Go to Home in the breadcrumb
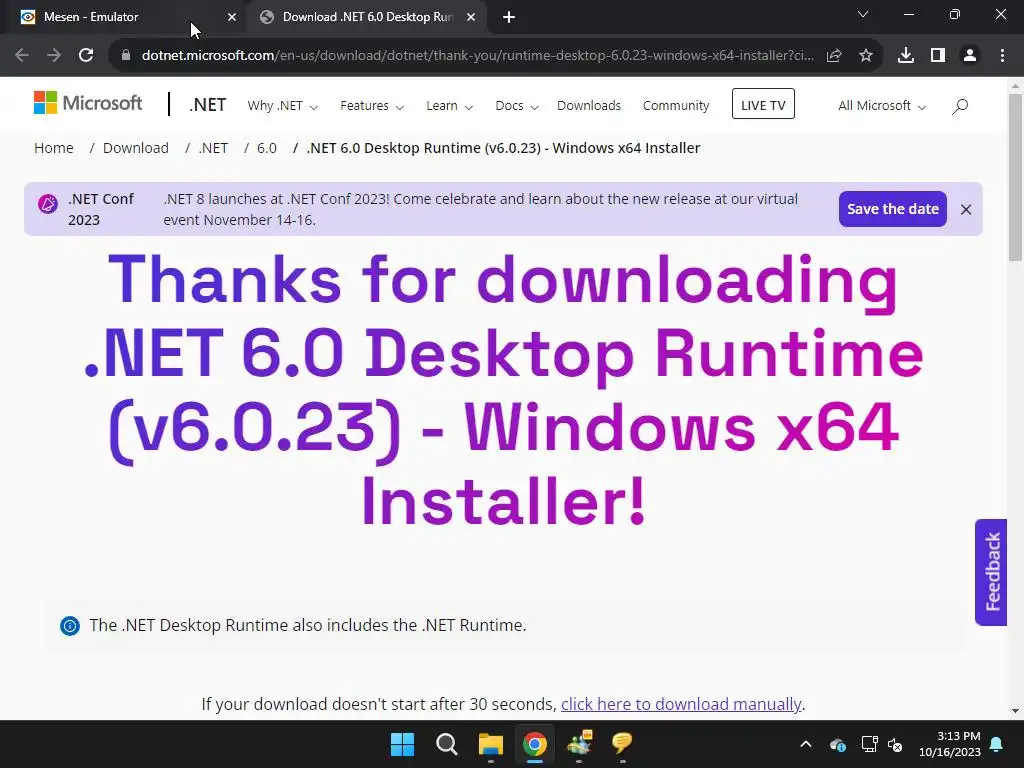 pos(54,148)
